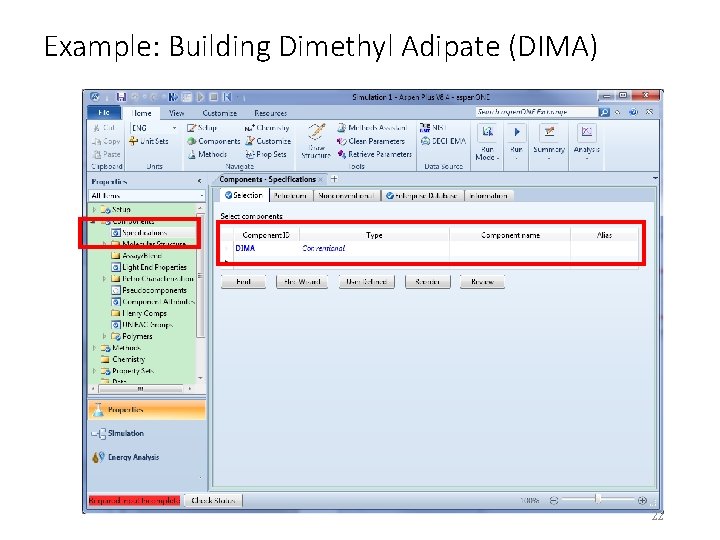This screenshot has width=720, height=540.
Task: Select the Petroleum sheet tab
Action: pos(290,196)
